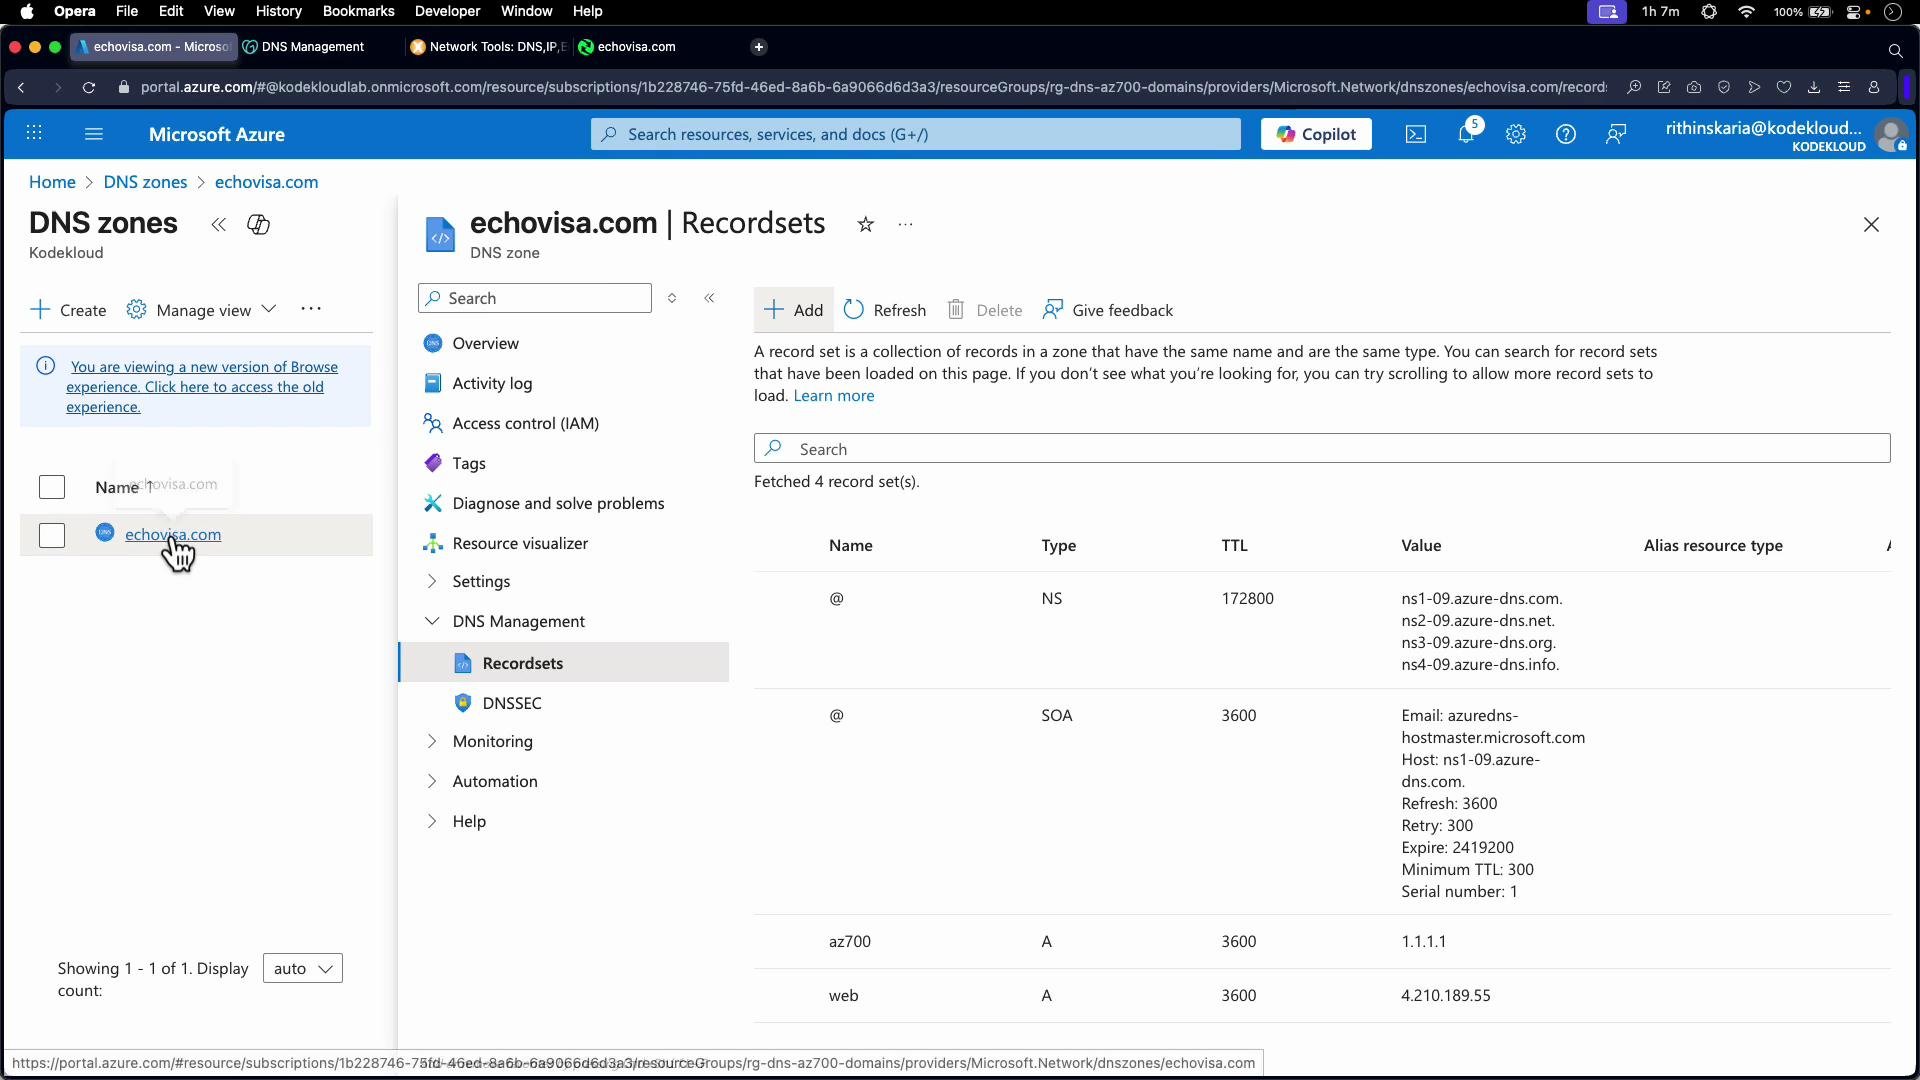Open the Help question mark icon

click(x=1566, y=134)
